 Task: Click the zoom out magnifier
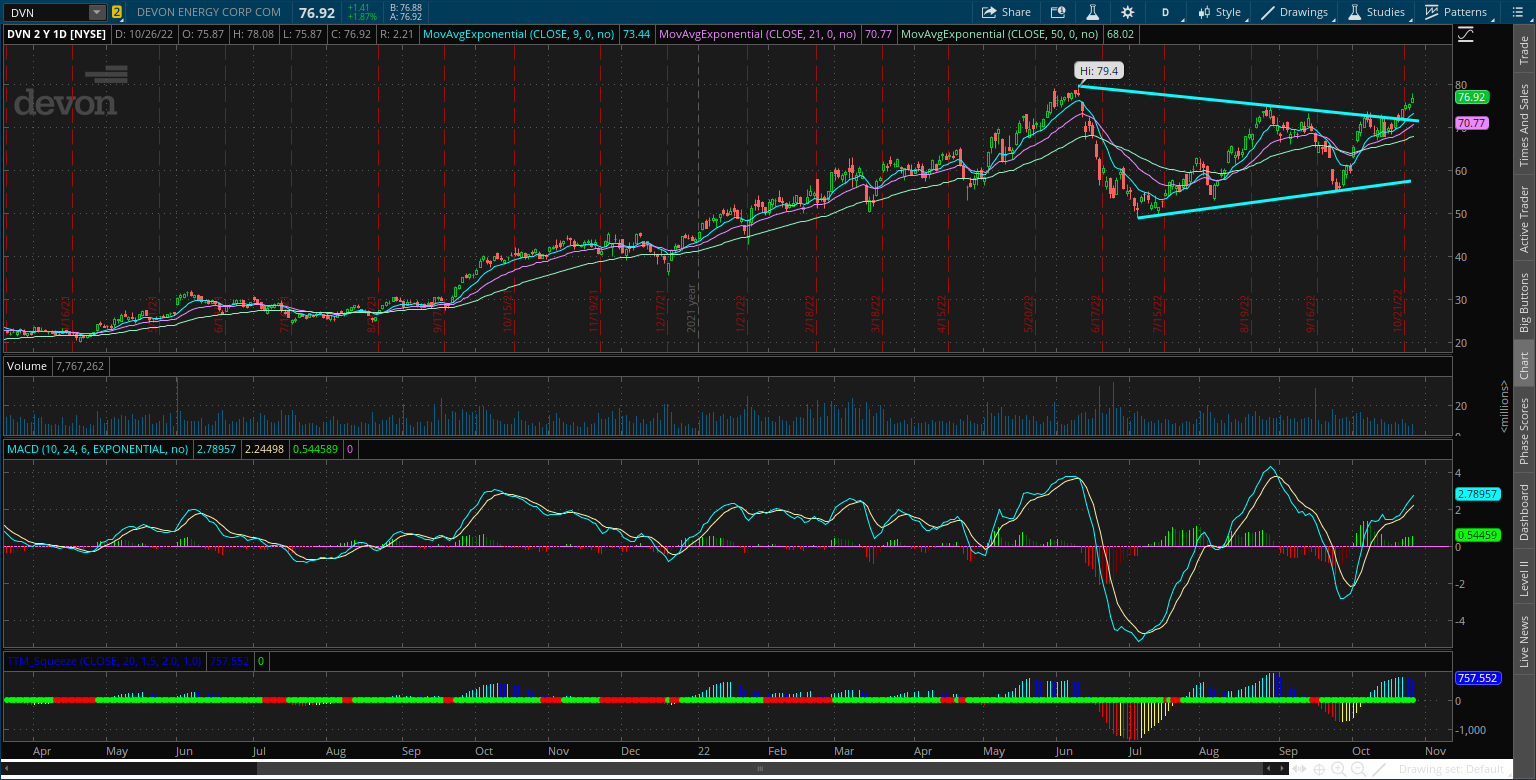click(x=1357, y=769)
